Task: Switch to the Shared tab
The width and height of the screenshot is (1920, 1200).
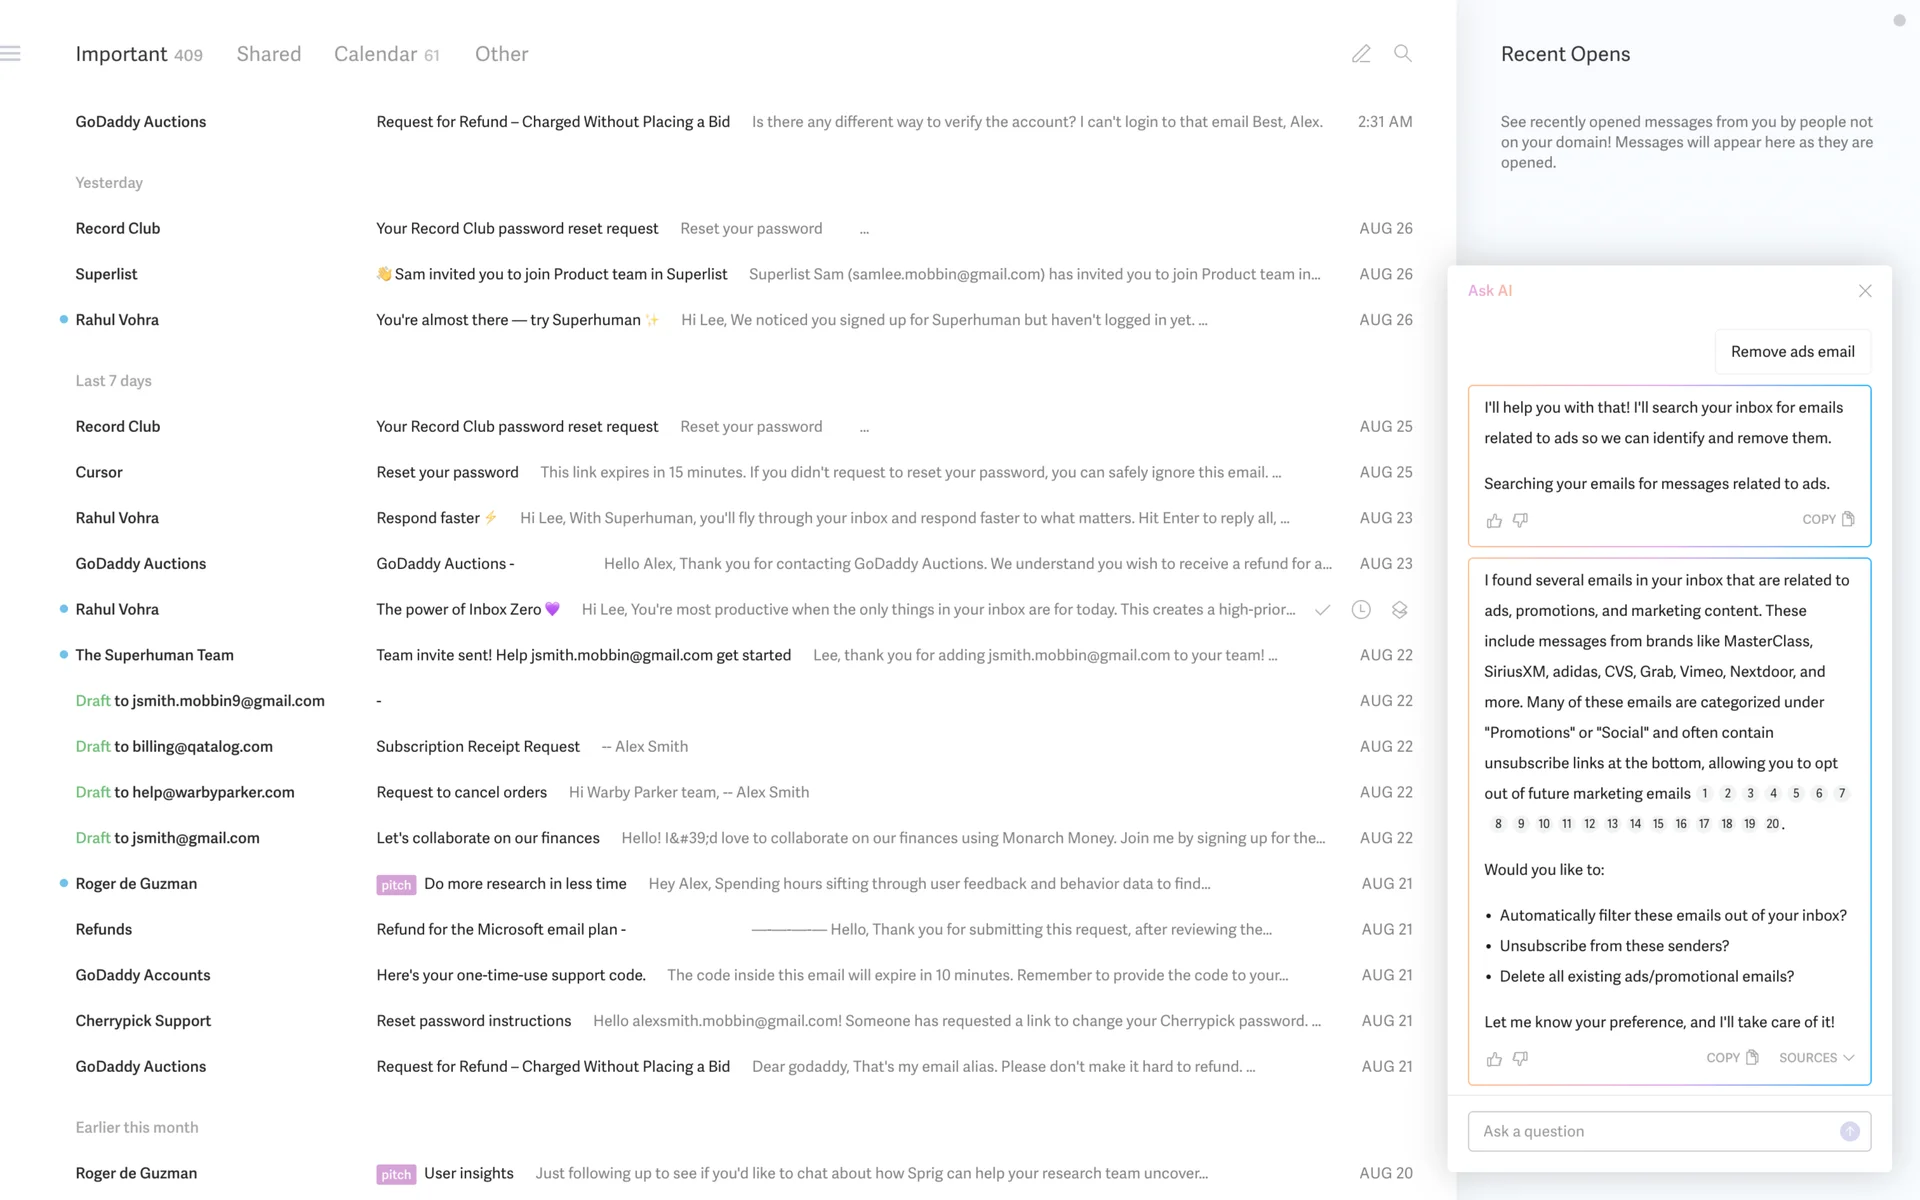Action: point(268,54)
